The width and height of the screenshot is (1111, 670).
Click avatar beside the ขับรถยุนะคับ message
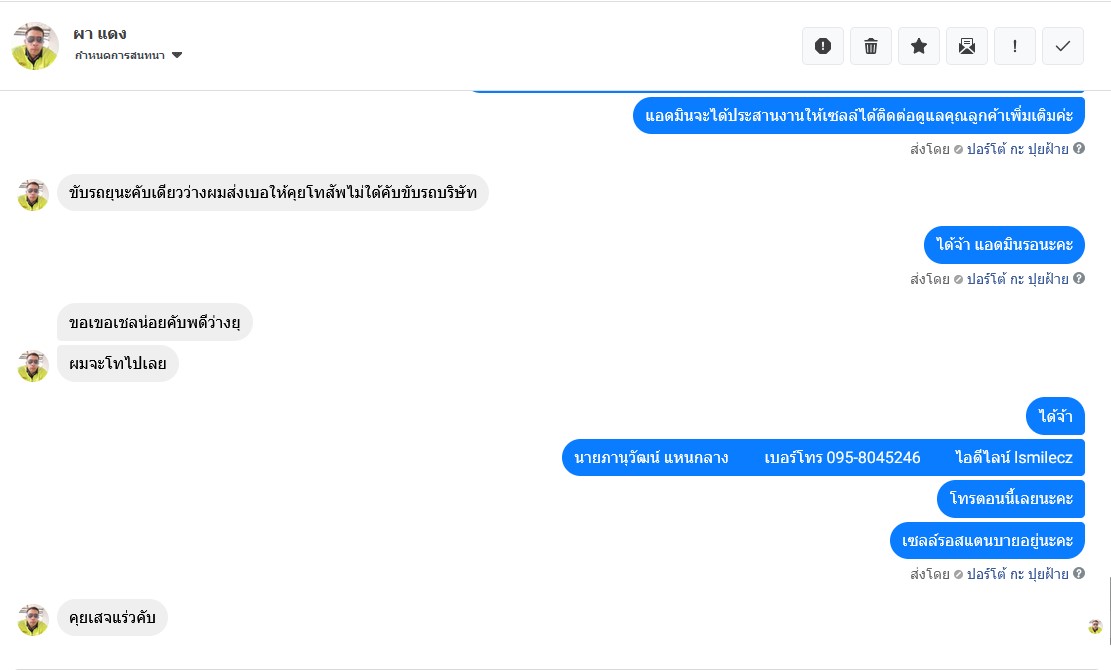[x=33, y=195]
